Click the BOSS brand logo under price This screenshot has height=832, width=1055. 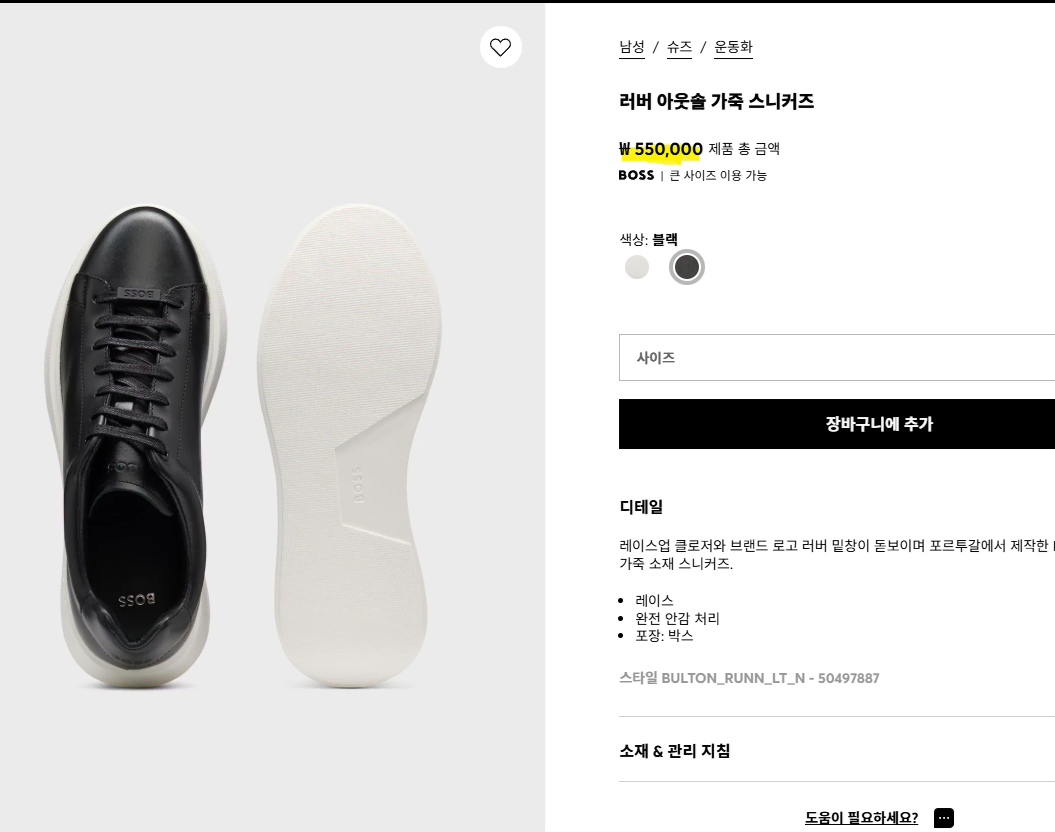click(636, 175)
